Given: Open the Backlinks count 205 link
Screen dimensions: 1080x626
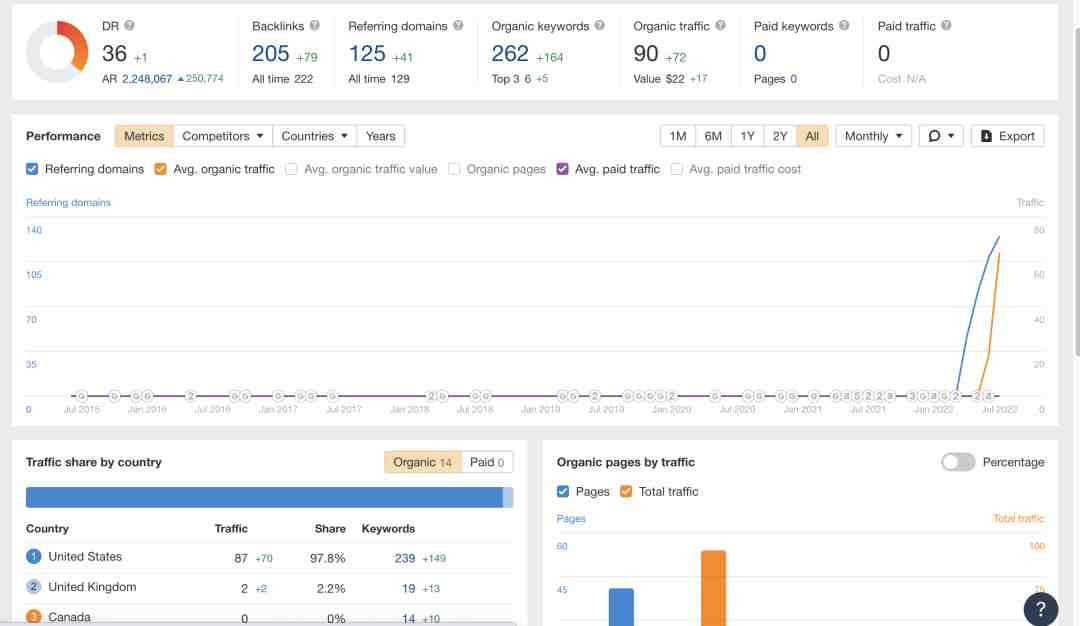Looking at the screenshot, I should 271,53.
